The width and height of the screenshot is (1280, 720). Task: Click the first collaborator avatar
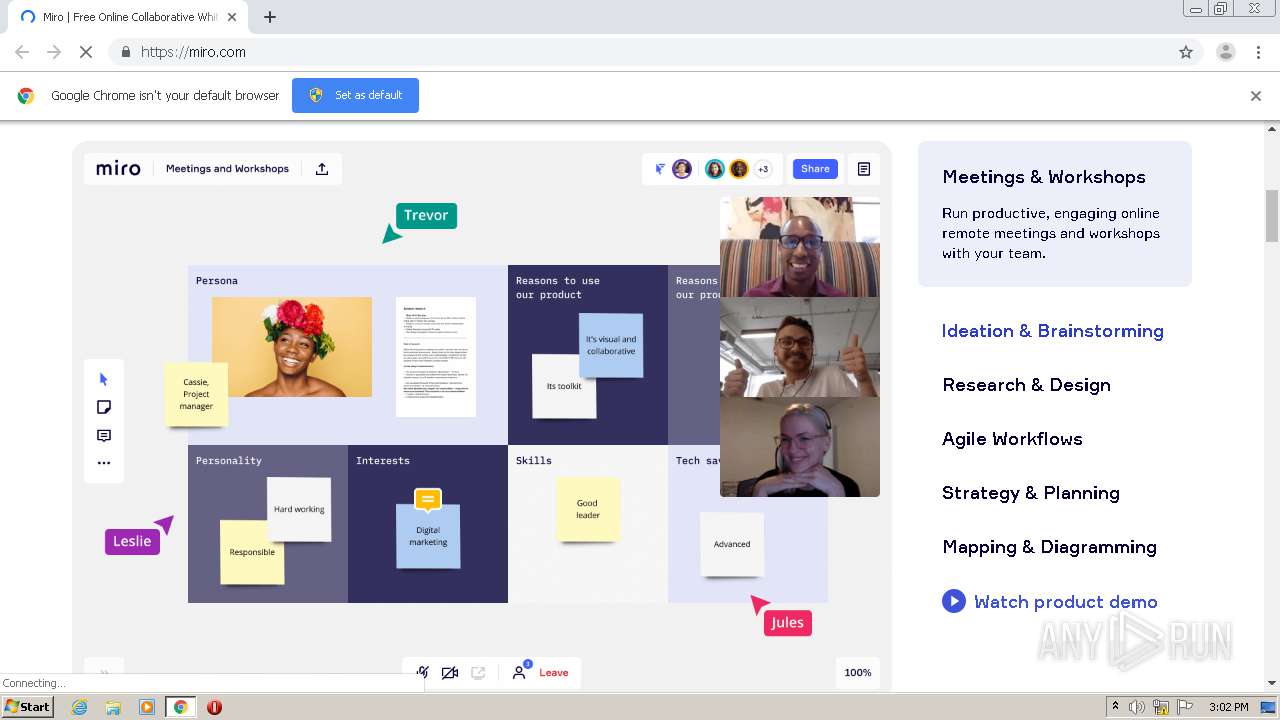pyautogui.click(x=682, y=169)
